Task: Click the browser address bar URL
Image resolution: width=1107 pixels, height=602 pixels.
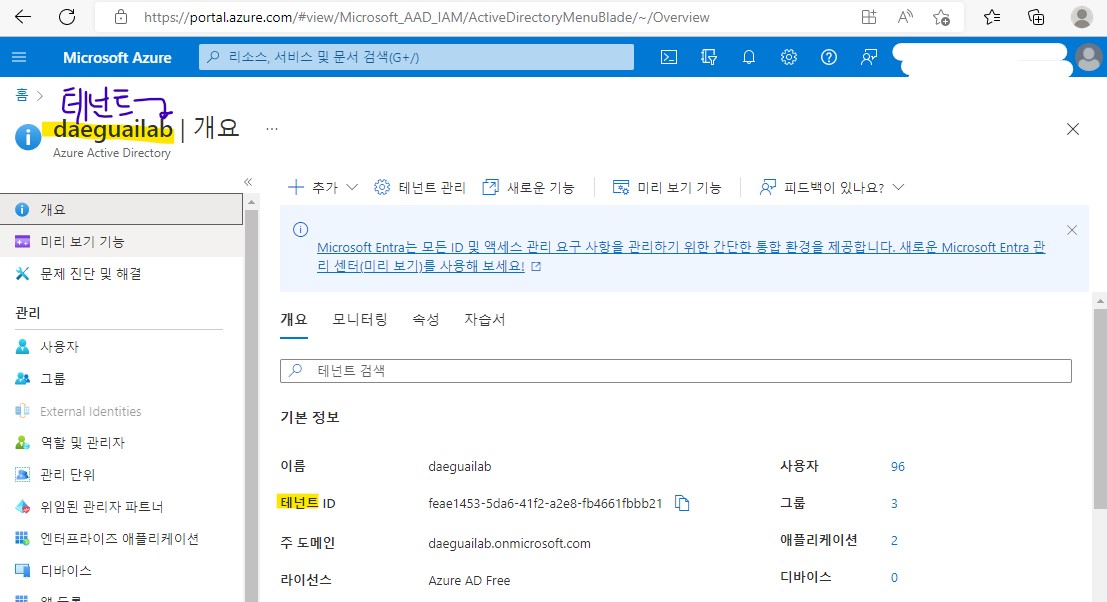Action: click(x=426, y=18)
